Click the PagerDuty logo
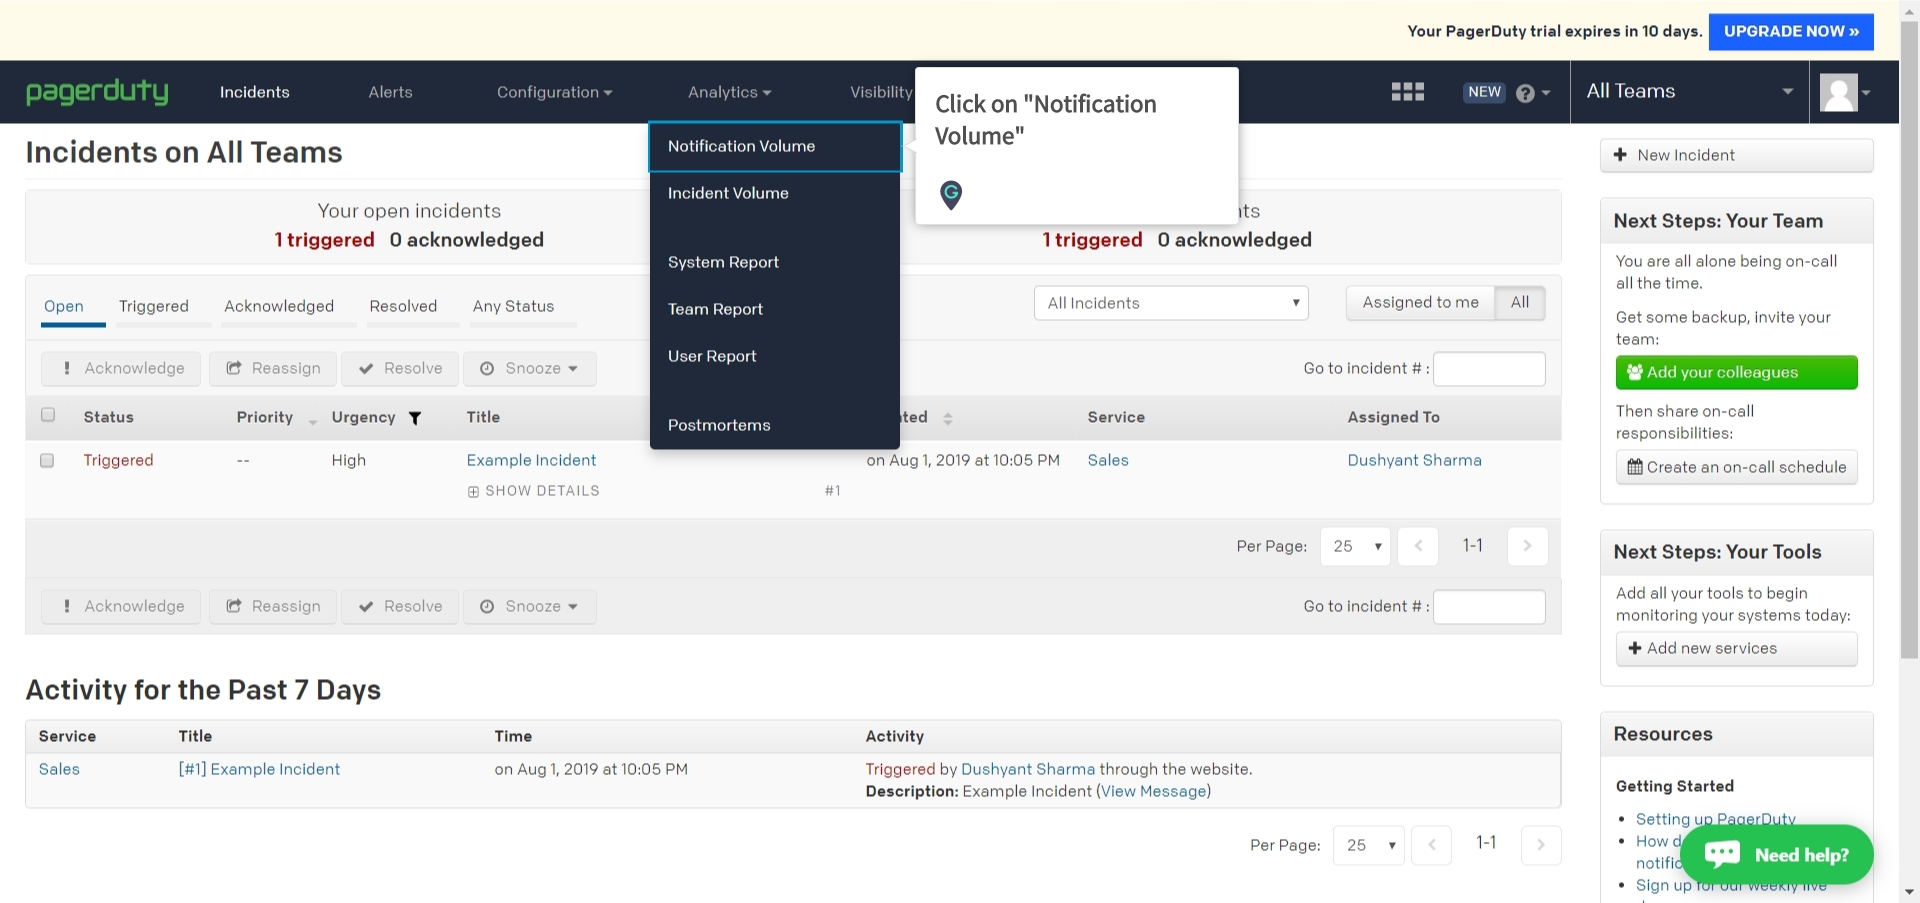1920x903 pixels. coord(97,92)
